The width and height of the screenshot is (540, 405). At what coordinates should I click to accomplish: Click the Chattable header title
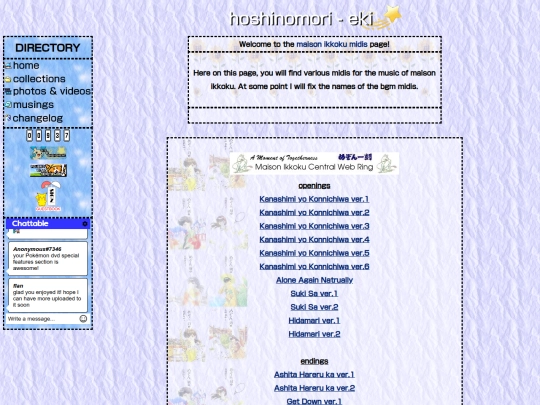coord(30,224)
